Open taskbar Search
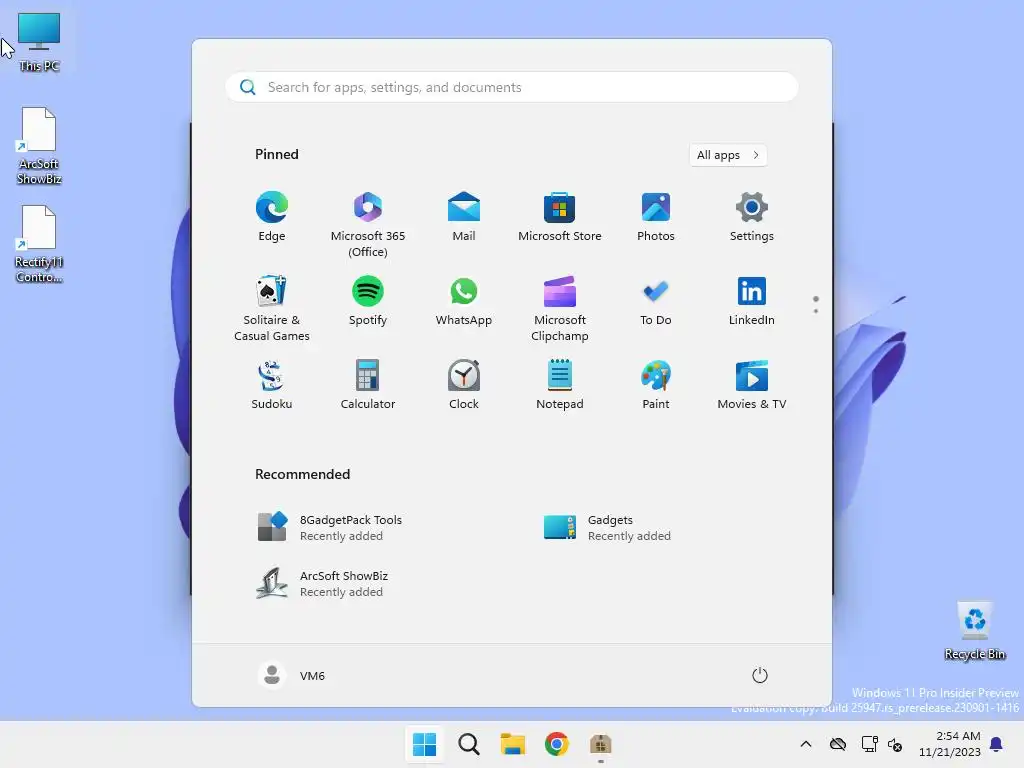Image resolution: width=1024 pixels, height=768 pixels. pyautogui.click(x=469, y=744)
